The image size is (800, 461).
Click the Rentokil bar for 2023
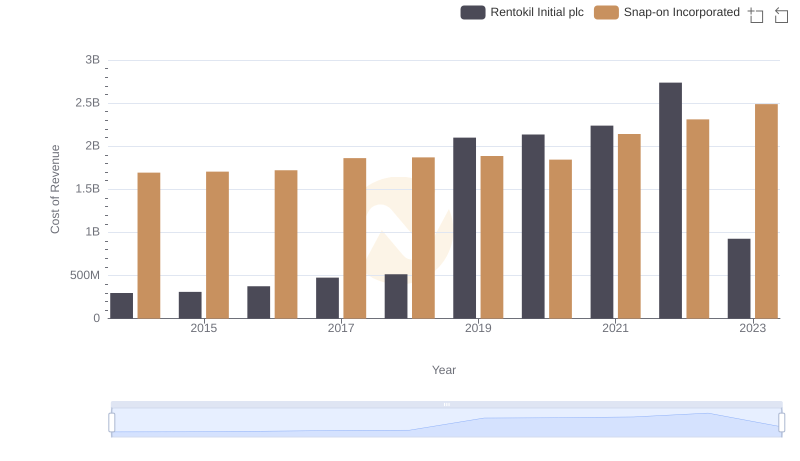click(x=739, y=278)
